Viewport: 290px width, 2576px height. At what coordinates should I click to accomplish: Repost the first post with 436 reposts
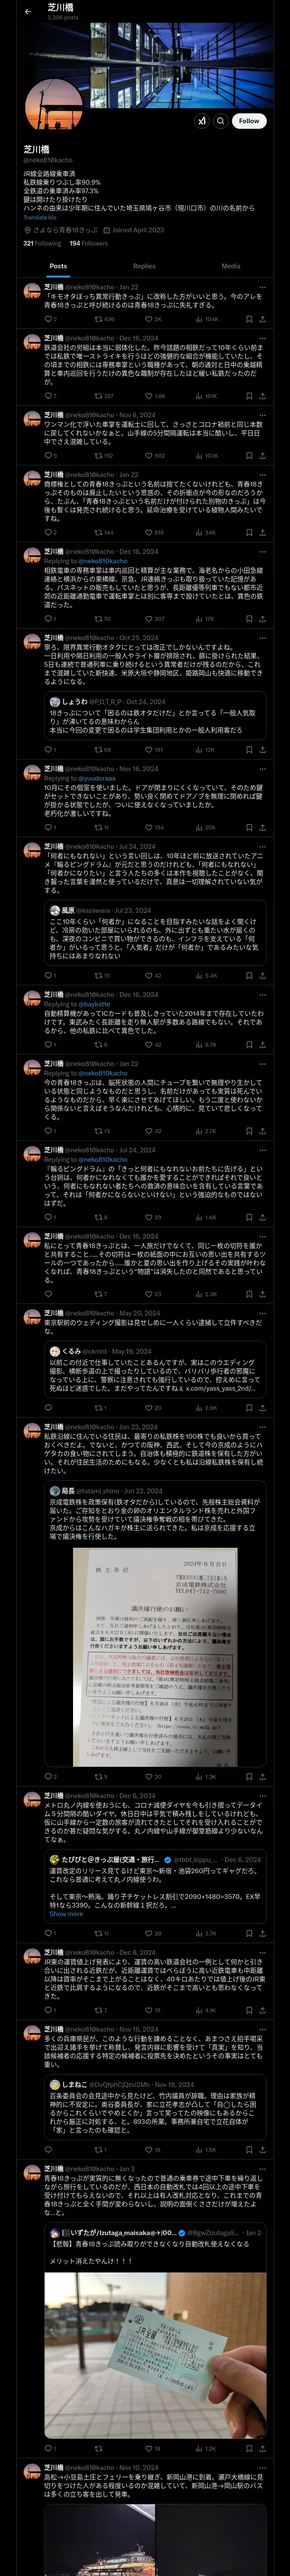pyautogui.click(x=100, y=319)
